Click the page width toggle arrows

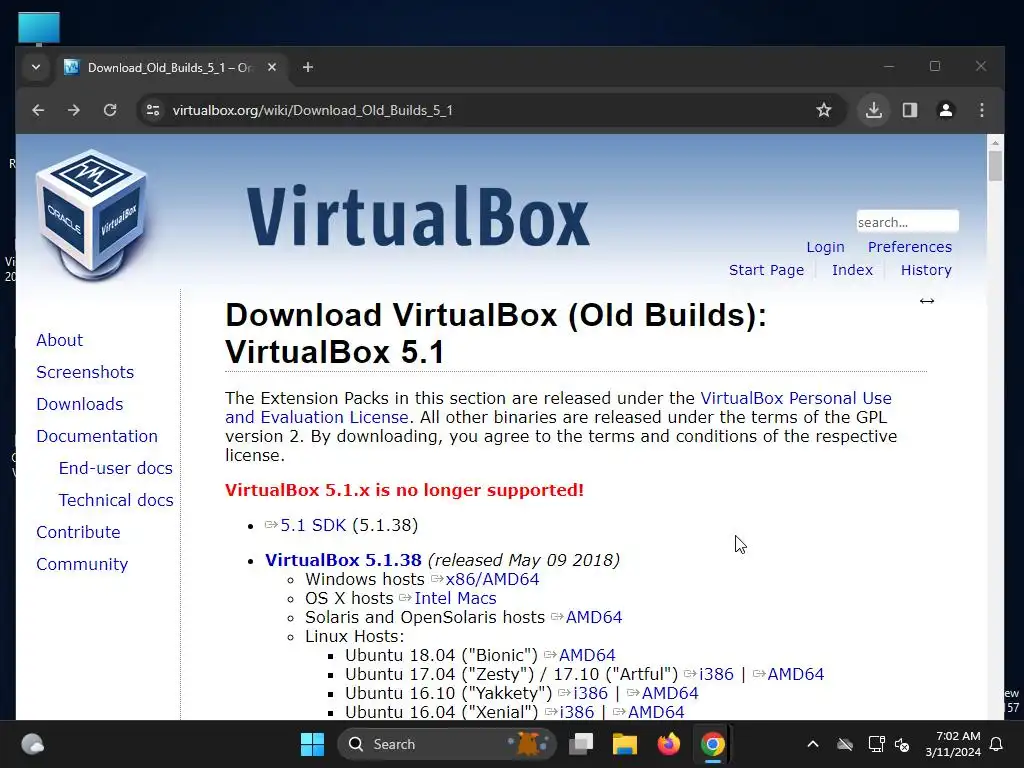tap(927, 301)
